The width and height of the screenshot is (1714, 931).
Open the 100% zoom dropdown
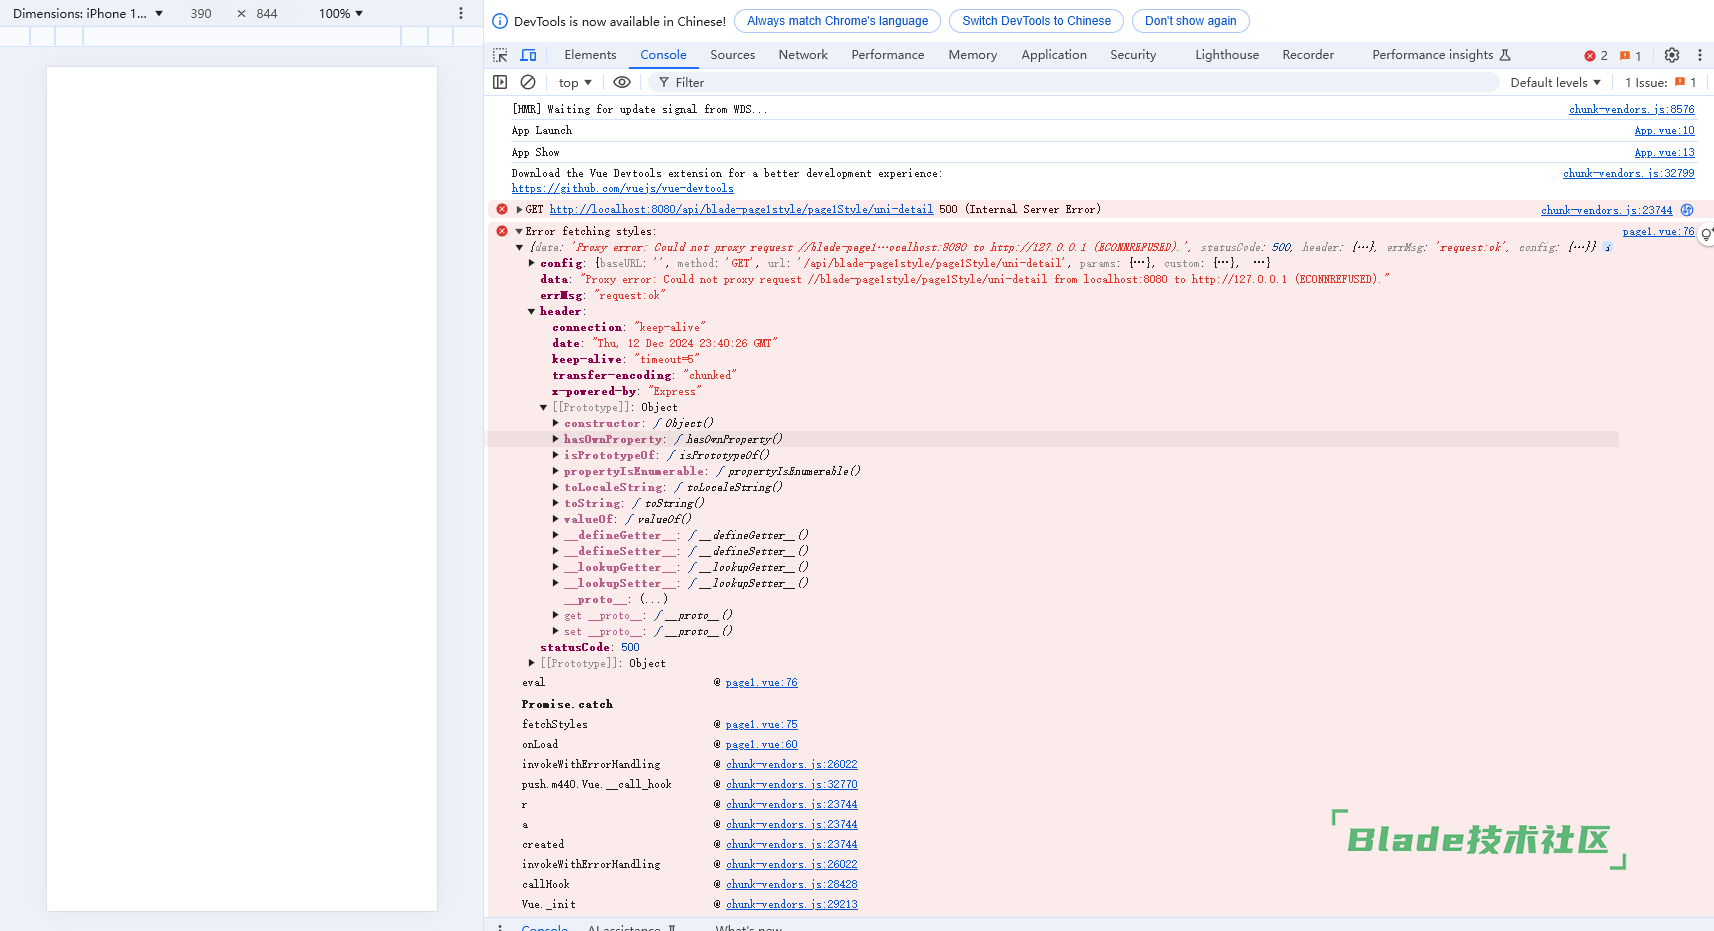341,14
